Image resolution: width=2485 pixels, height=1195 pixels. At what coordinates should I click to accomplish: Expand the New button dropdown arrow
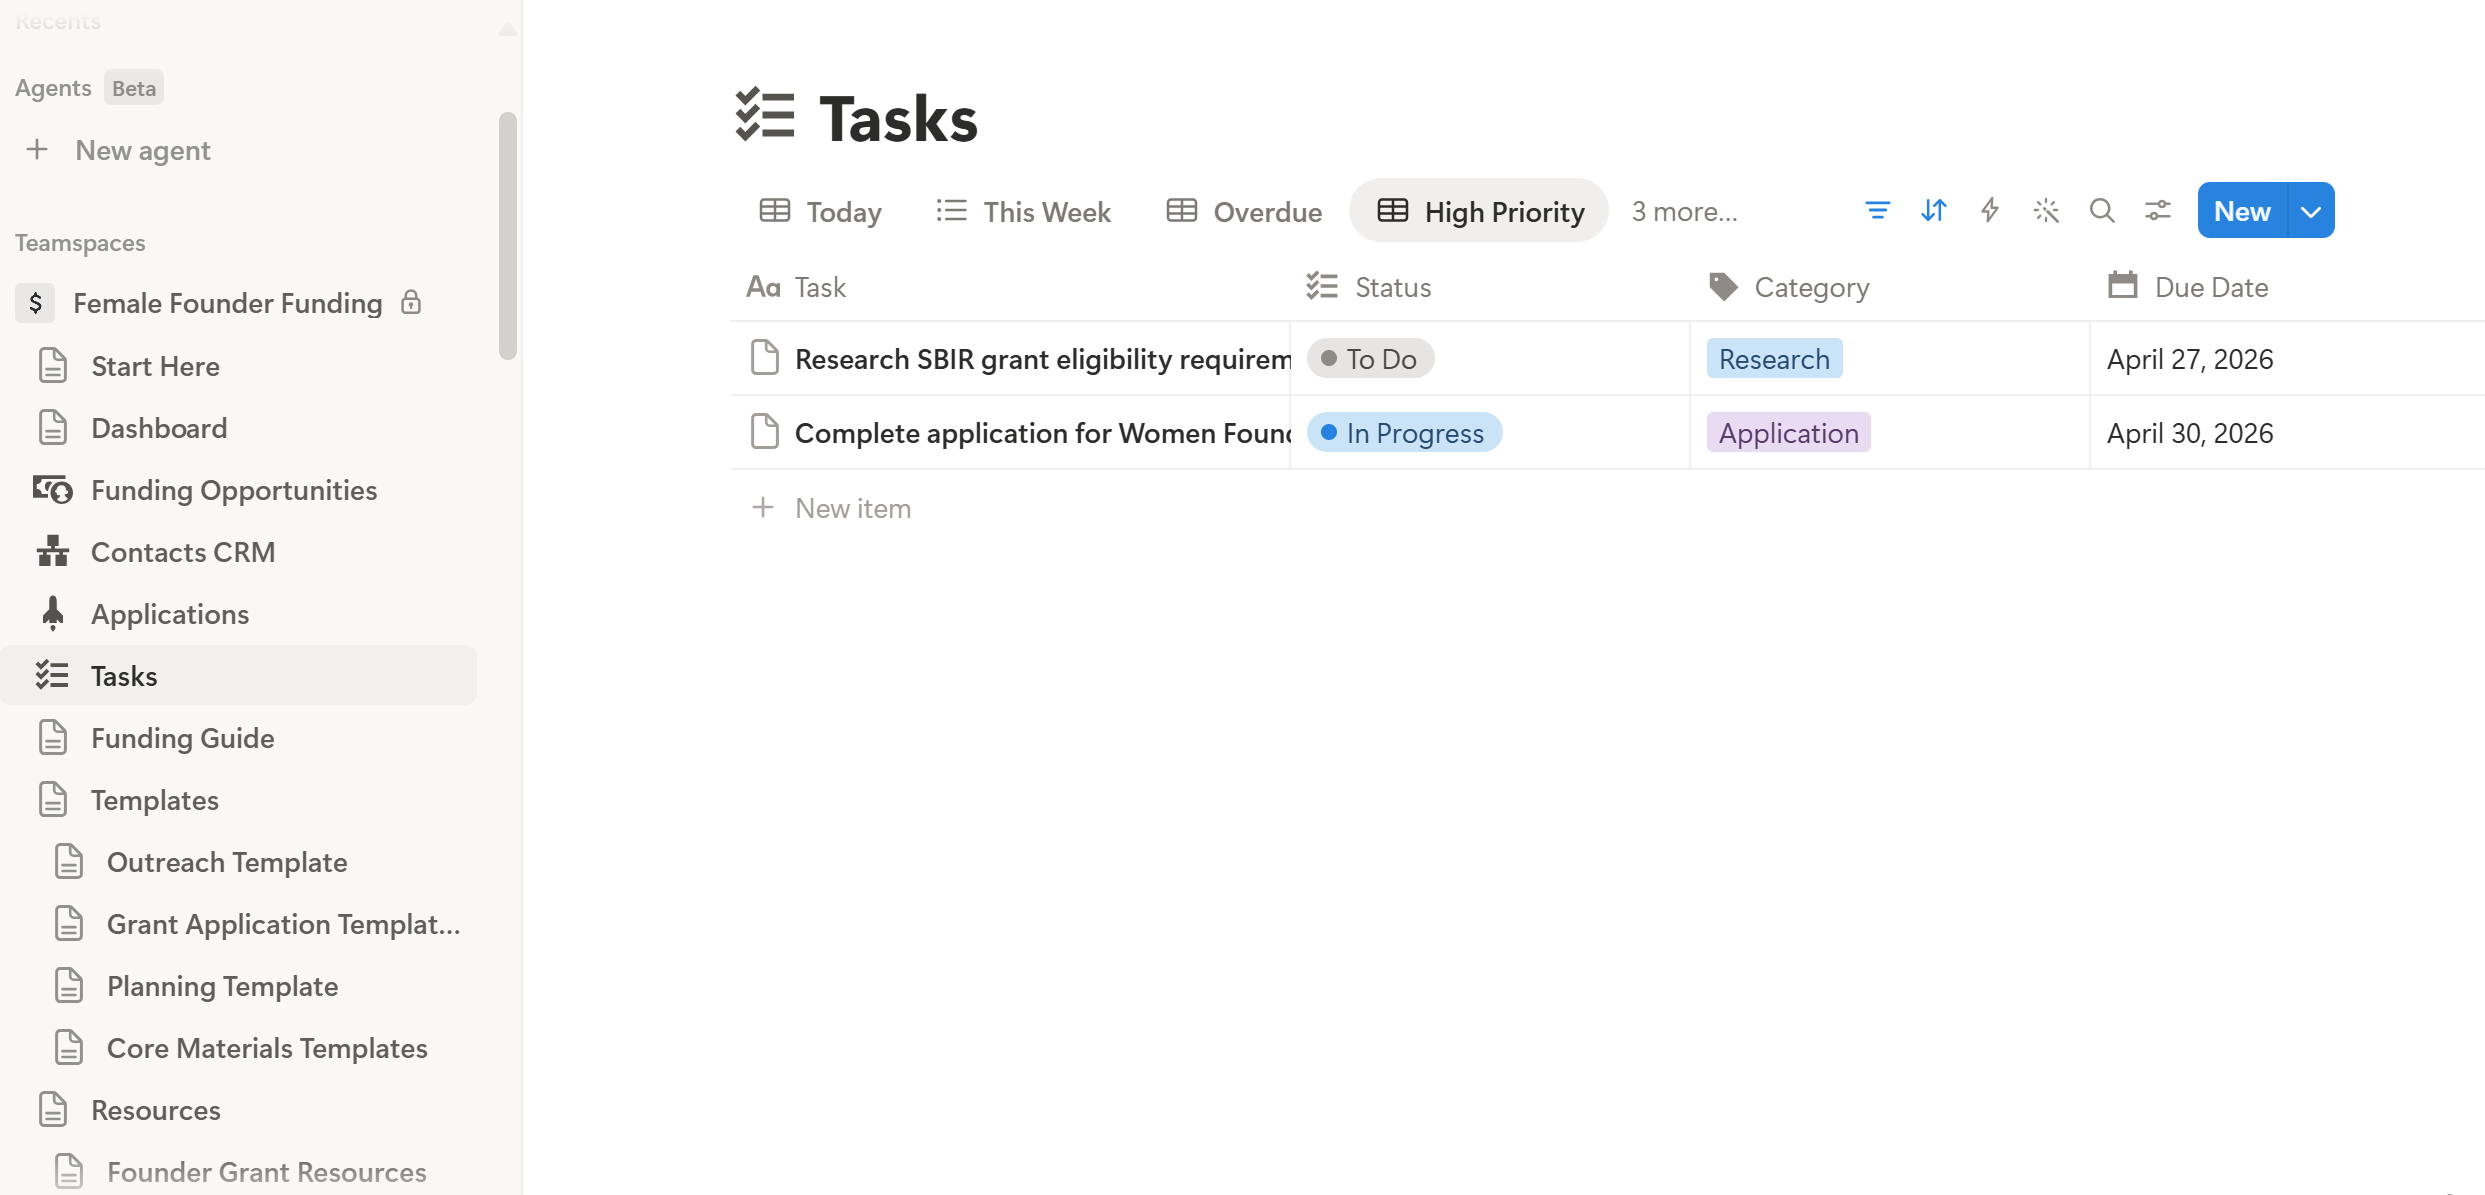pos(2311,211)
